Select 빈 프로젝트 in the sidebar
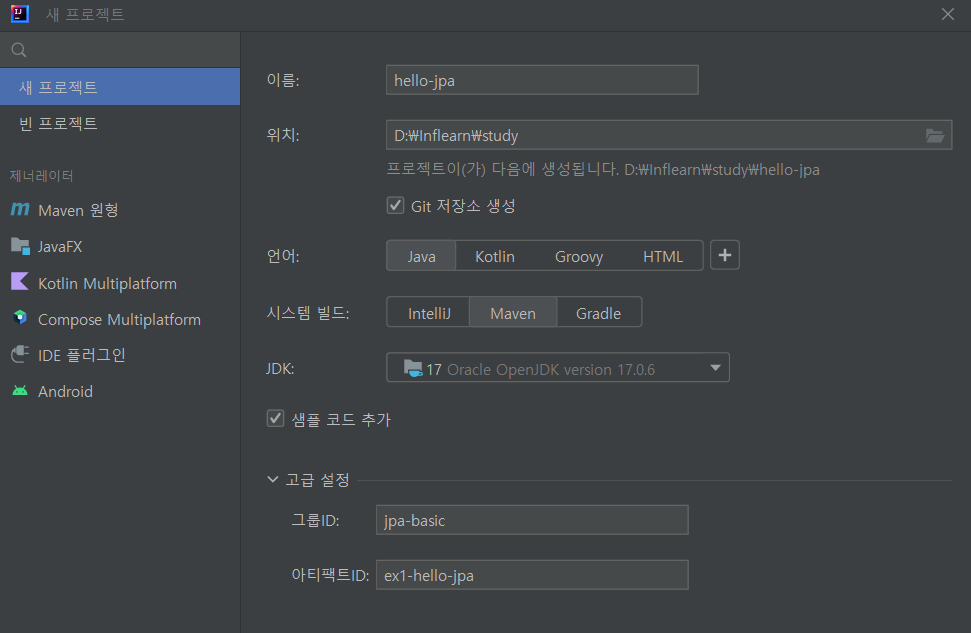 pos(120,123)
